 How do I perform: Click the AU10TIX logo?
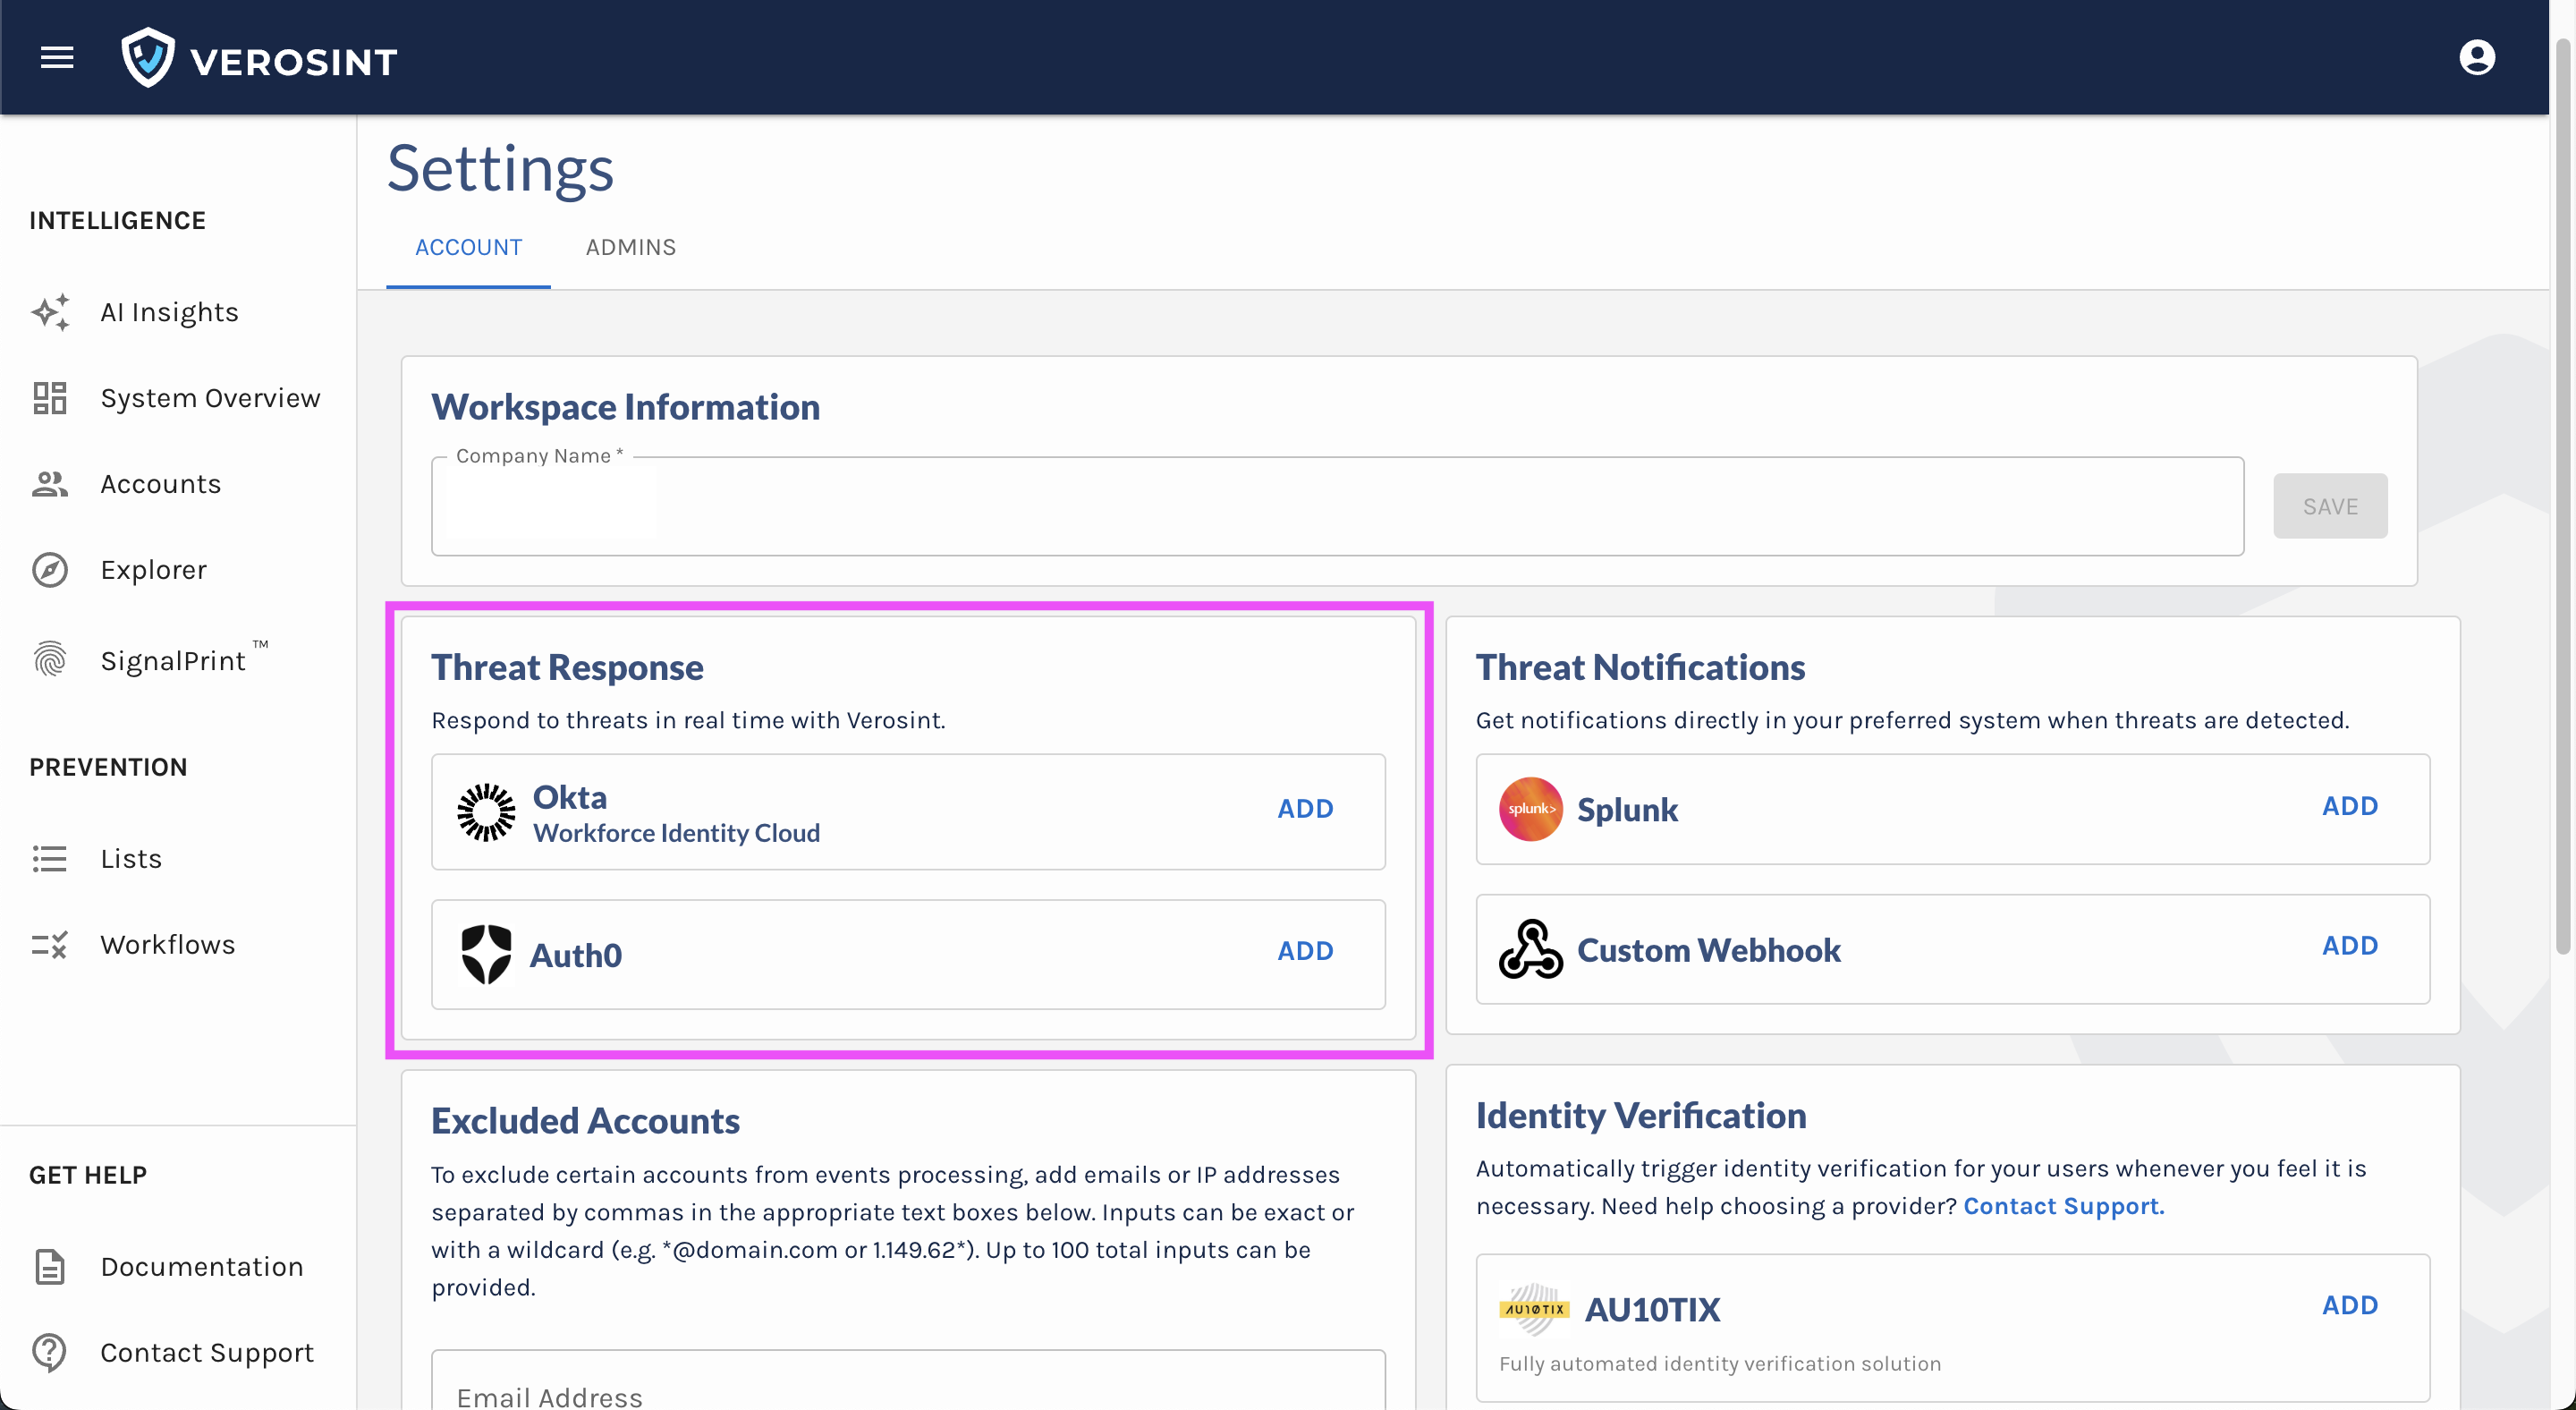(1534, 1309)
